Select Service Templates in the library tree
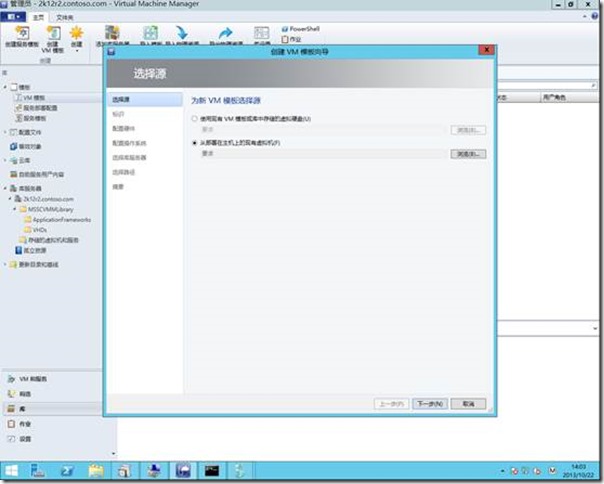 (x=30, y=118)
